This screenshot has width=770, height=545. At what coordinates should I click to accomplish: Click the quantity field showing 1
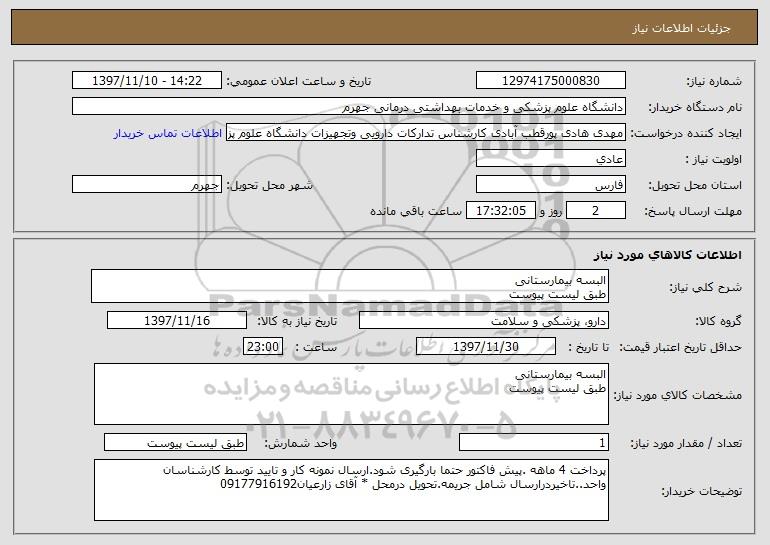pos(534,443)
